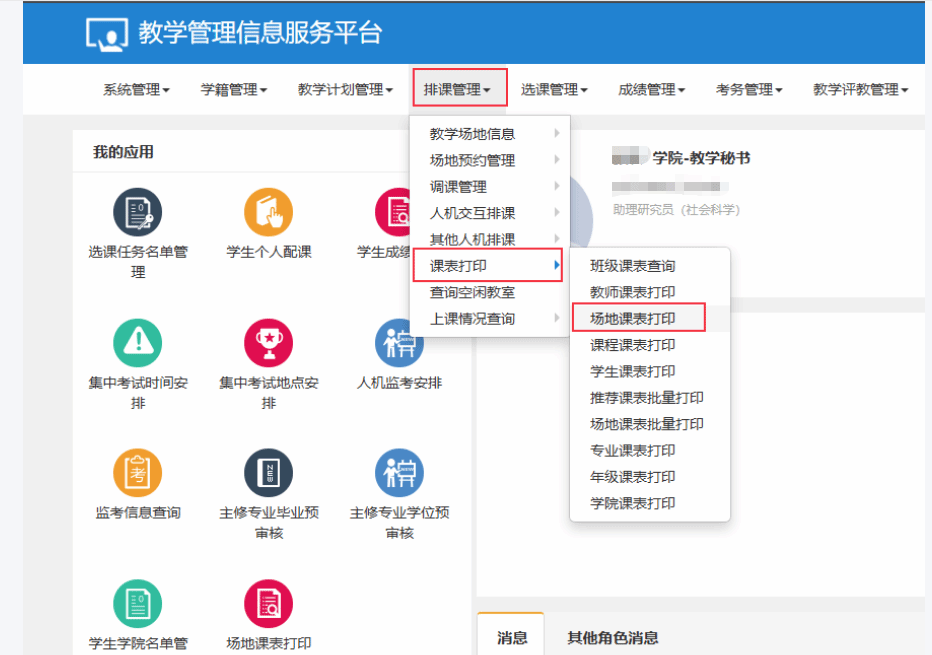Expand the 系统管理 dropdown menu
This screenshot has width=932, height=655.
click(x=136, y=90)
